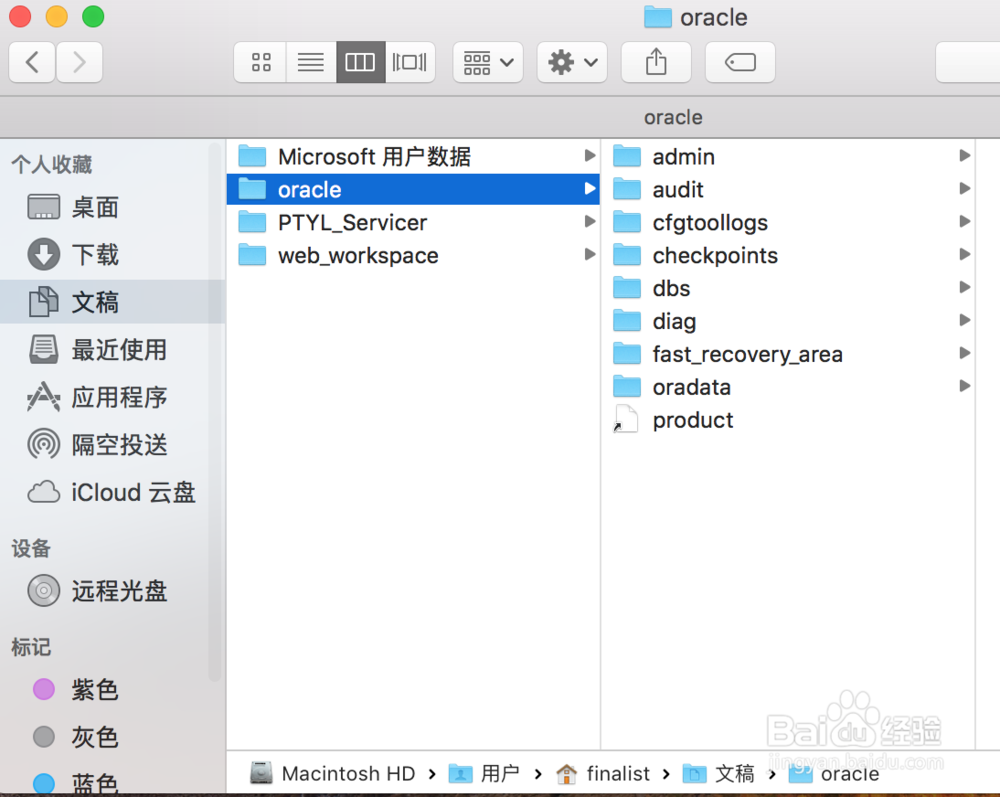Open 隔空投送 AirDrop in the sidebar
This screenshot has height=797, width=1000.
pos(112,444)
